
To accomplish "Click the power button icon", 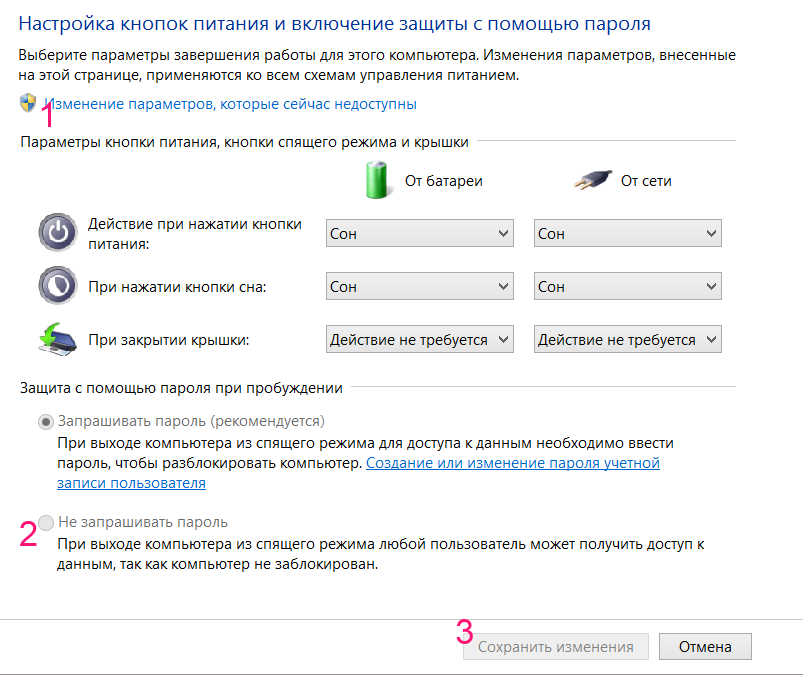I will [58, 233].
